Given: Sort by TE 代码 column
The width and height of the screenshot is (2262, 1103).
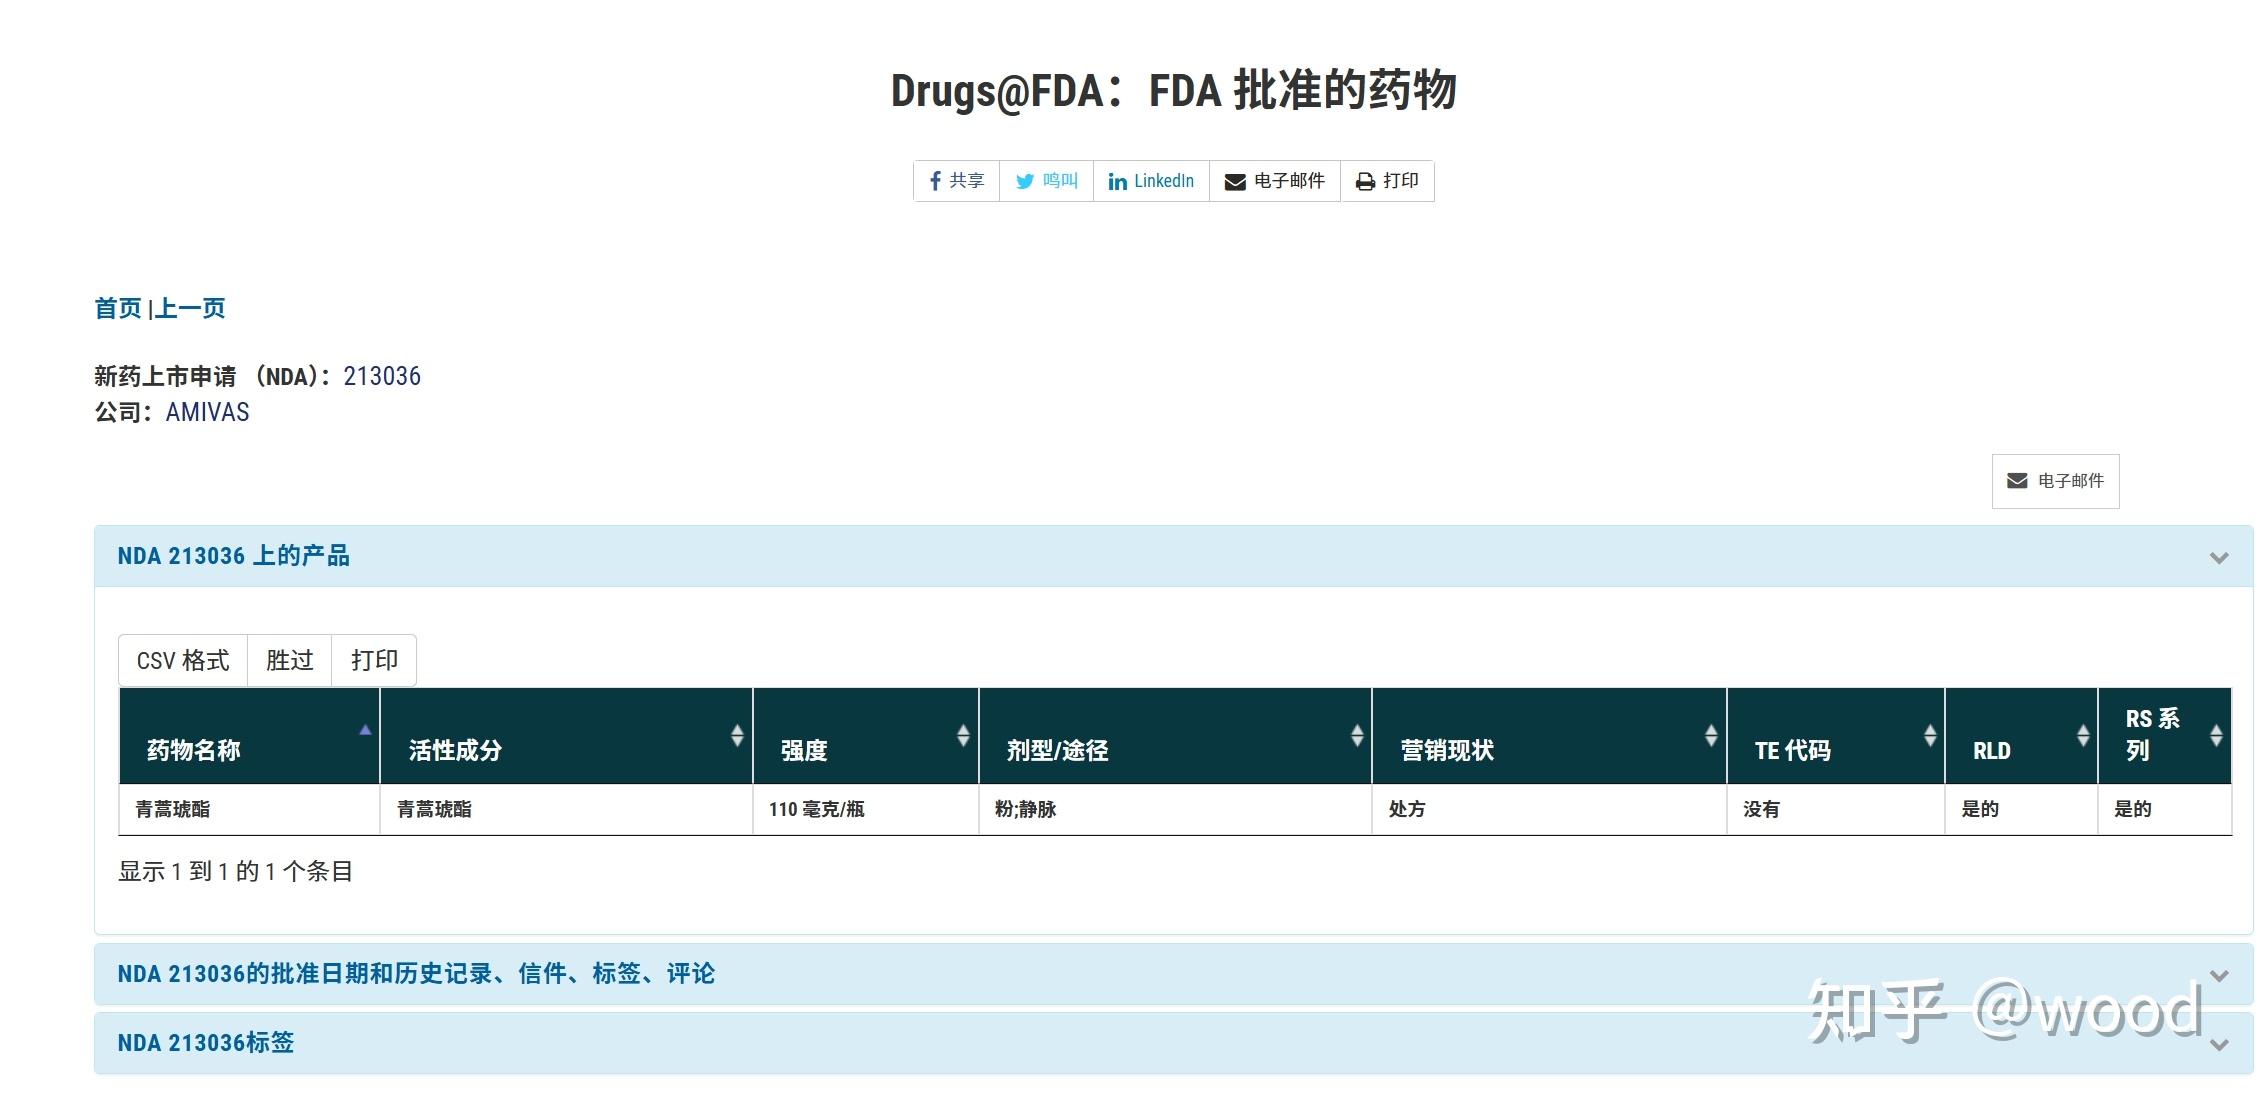Looking at the screenshot, I should [1836, 736].
